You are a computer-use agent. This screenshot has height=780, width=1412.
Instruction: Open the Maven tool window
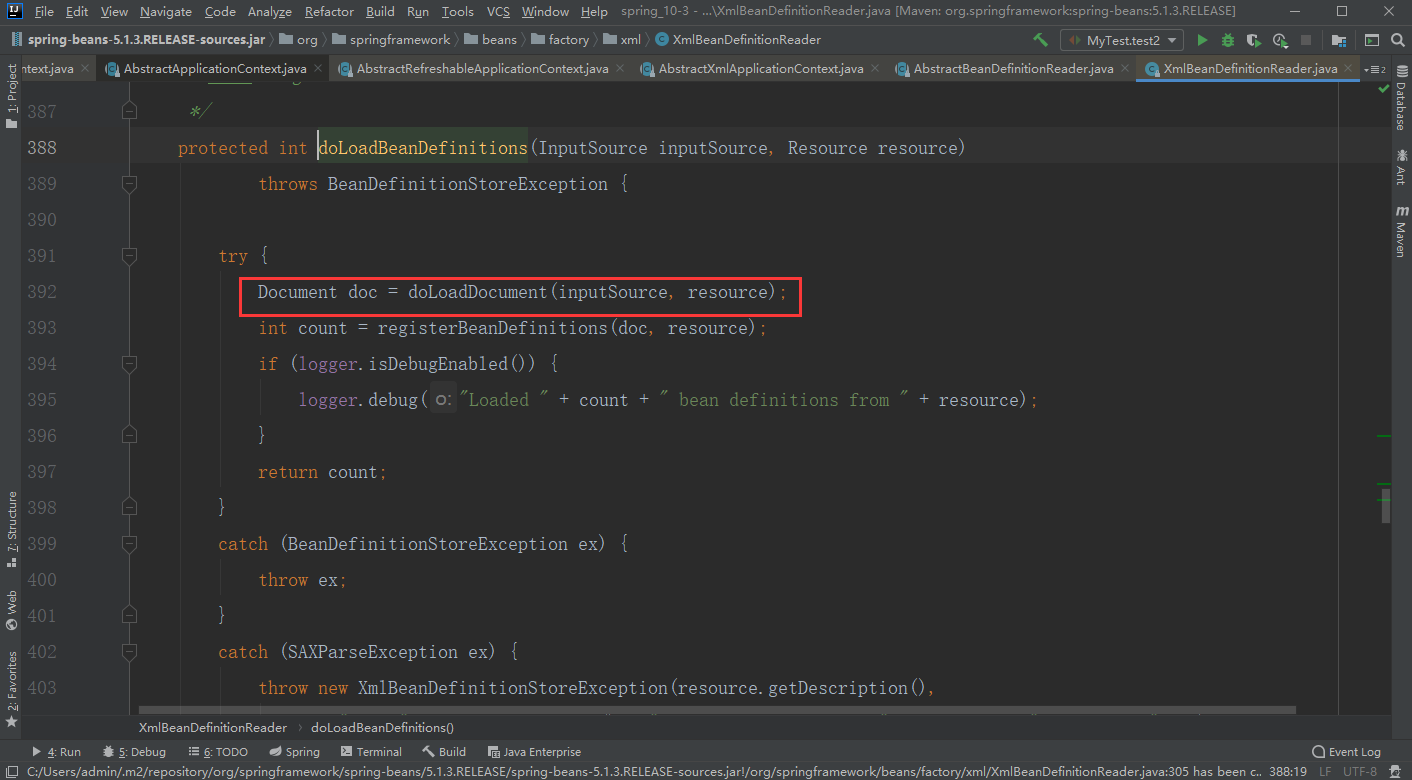tap(1400, 232)
